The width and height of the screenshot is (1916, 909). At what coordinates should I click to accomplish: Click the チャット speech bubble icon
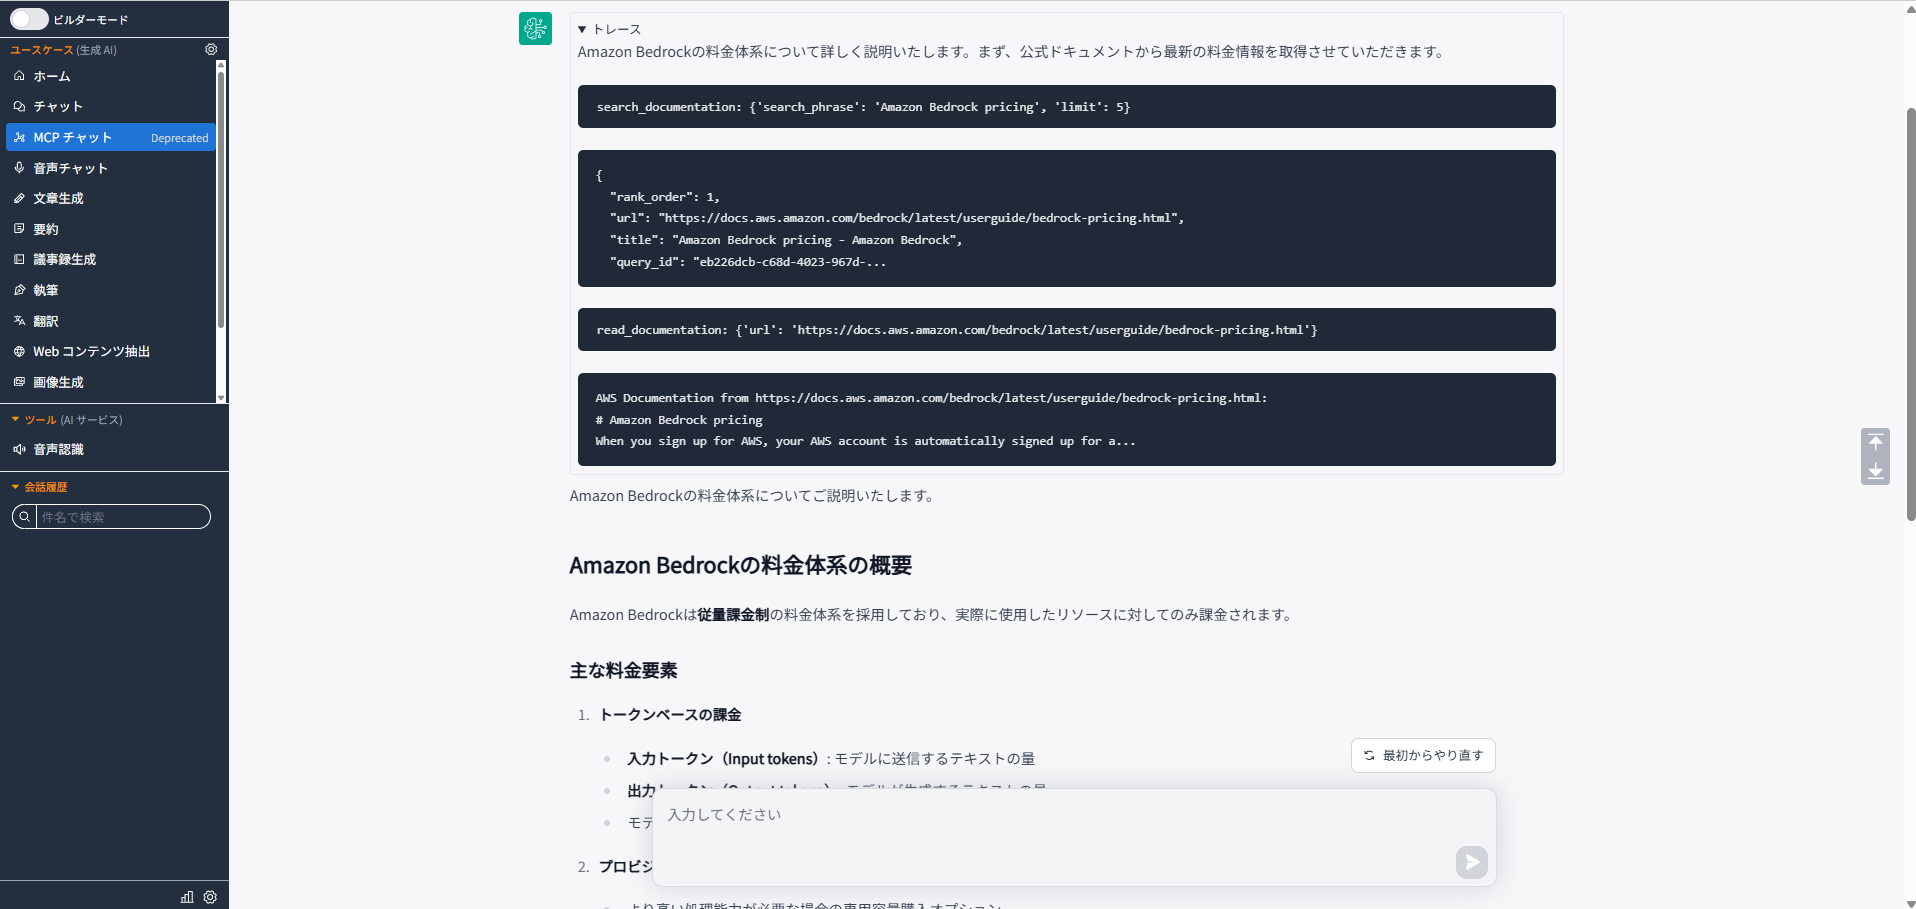[19, 106]
